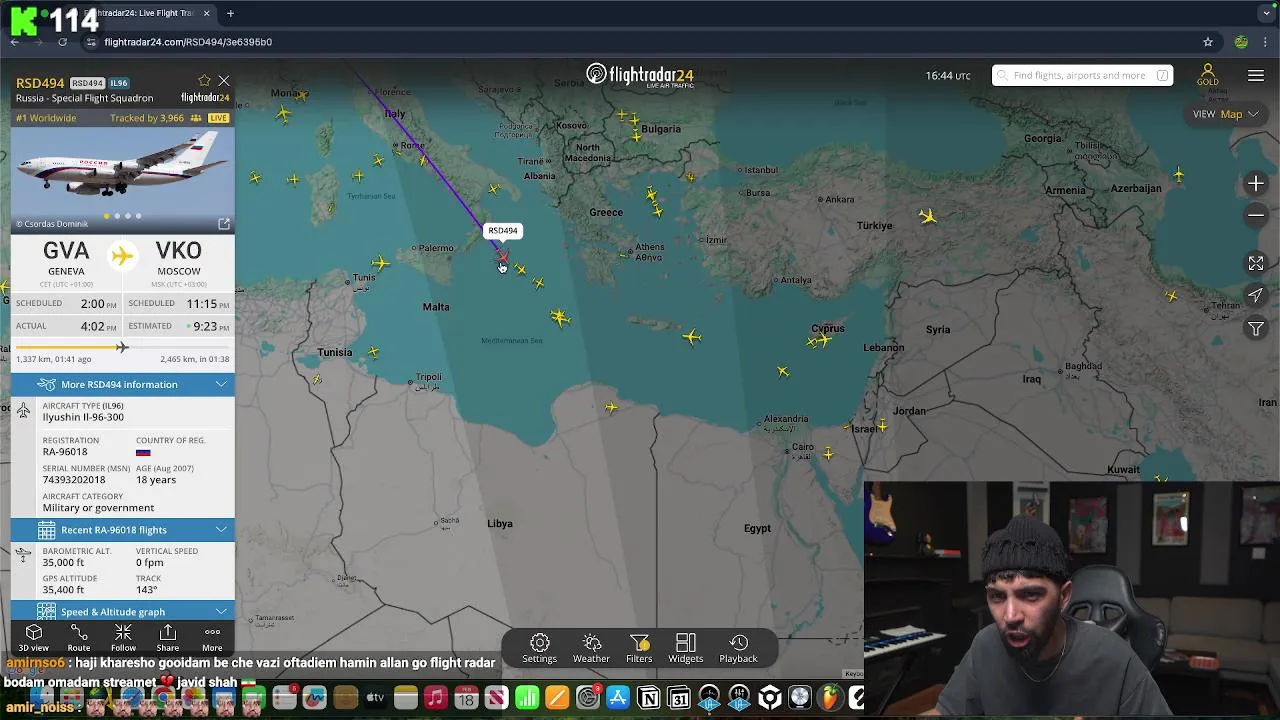Share this flight
The image size is (1280, 720).
(167, 638)
